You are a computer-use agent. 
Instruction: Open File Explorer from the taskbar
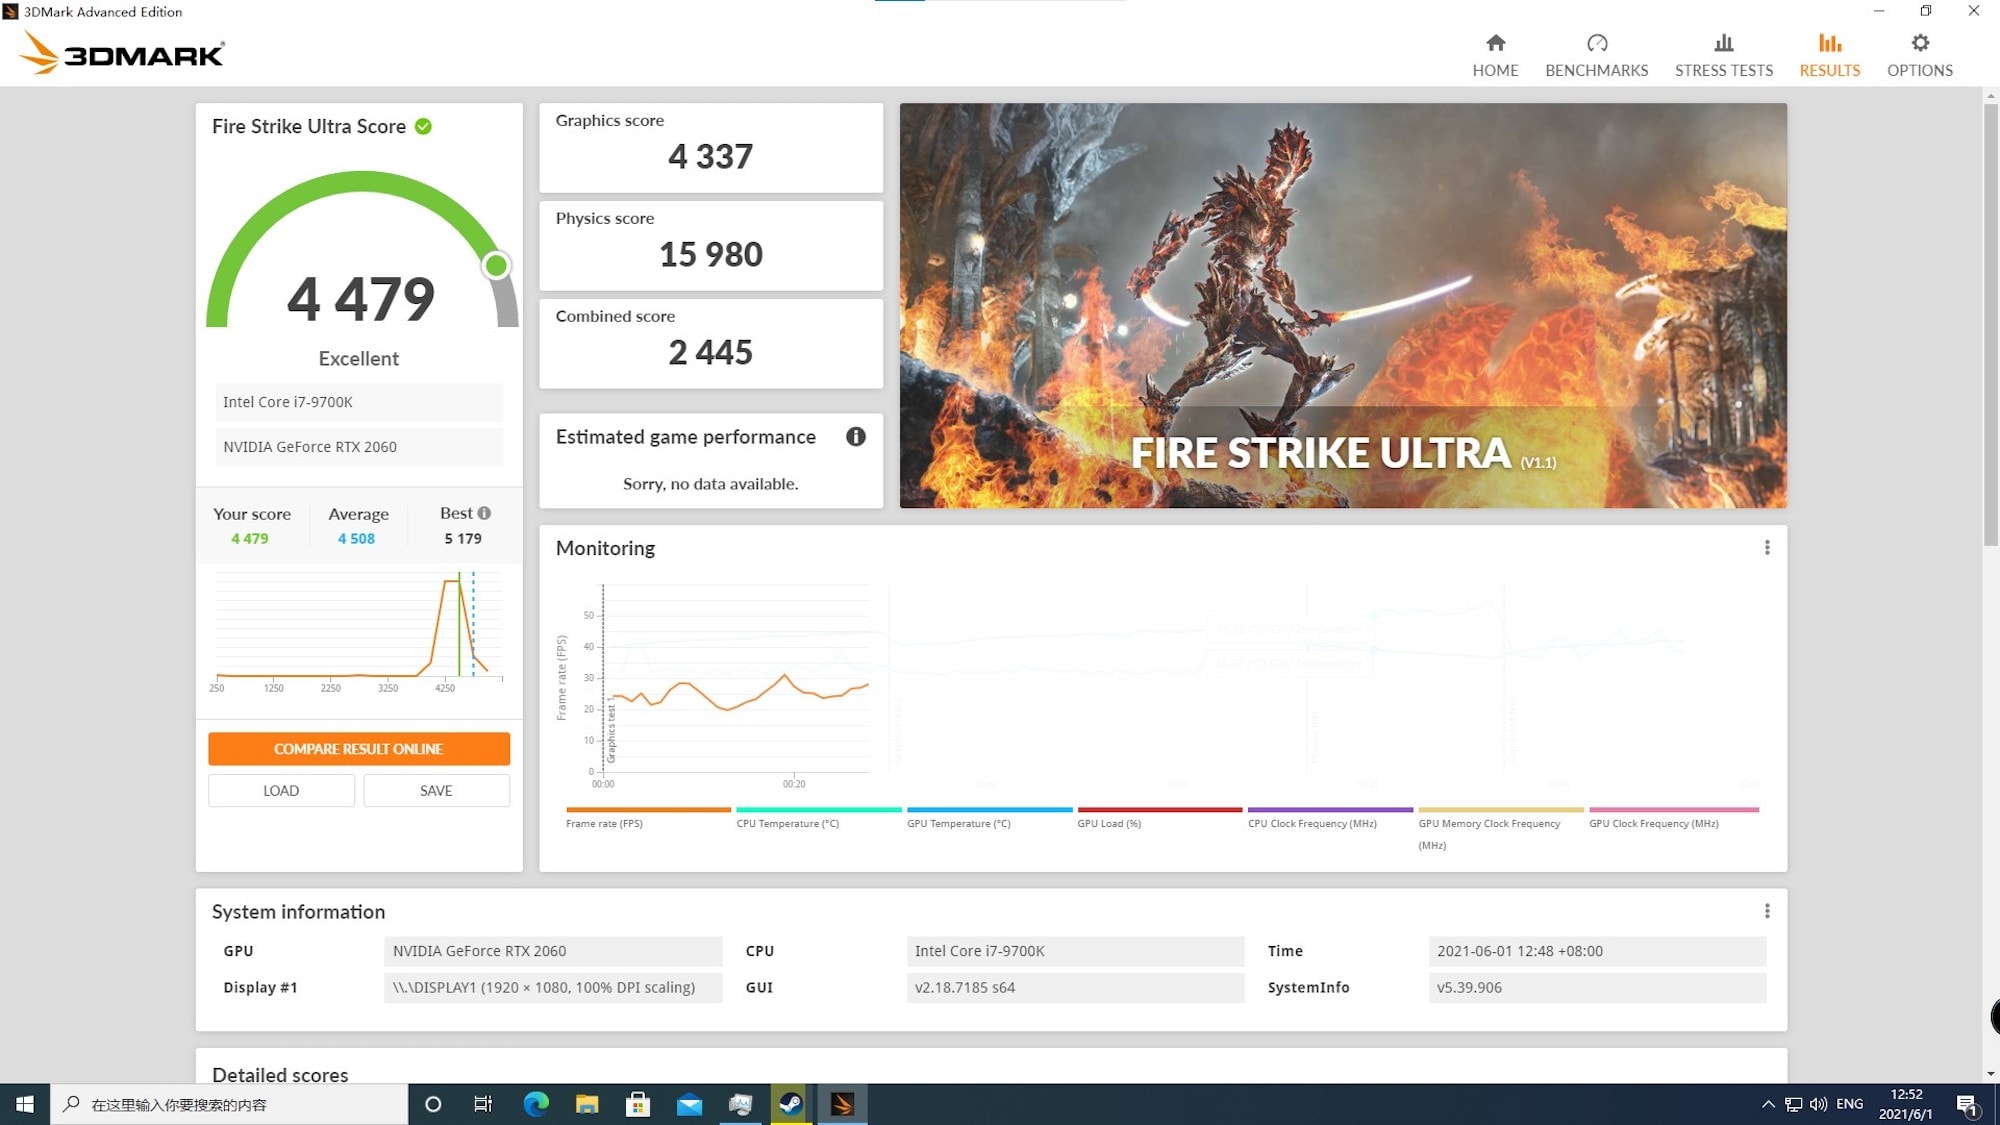tap(587, 1104)
